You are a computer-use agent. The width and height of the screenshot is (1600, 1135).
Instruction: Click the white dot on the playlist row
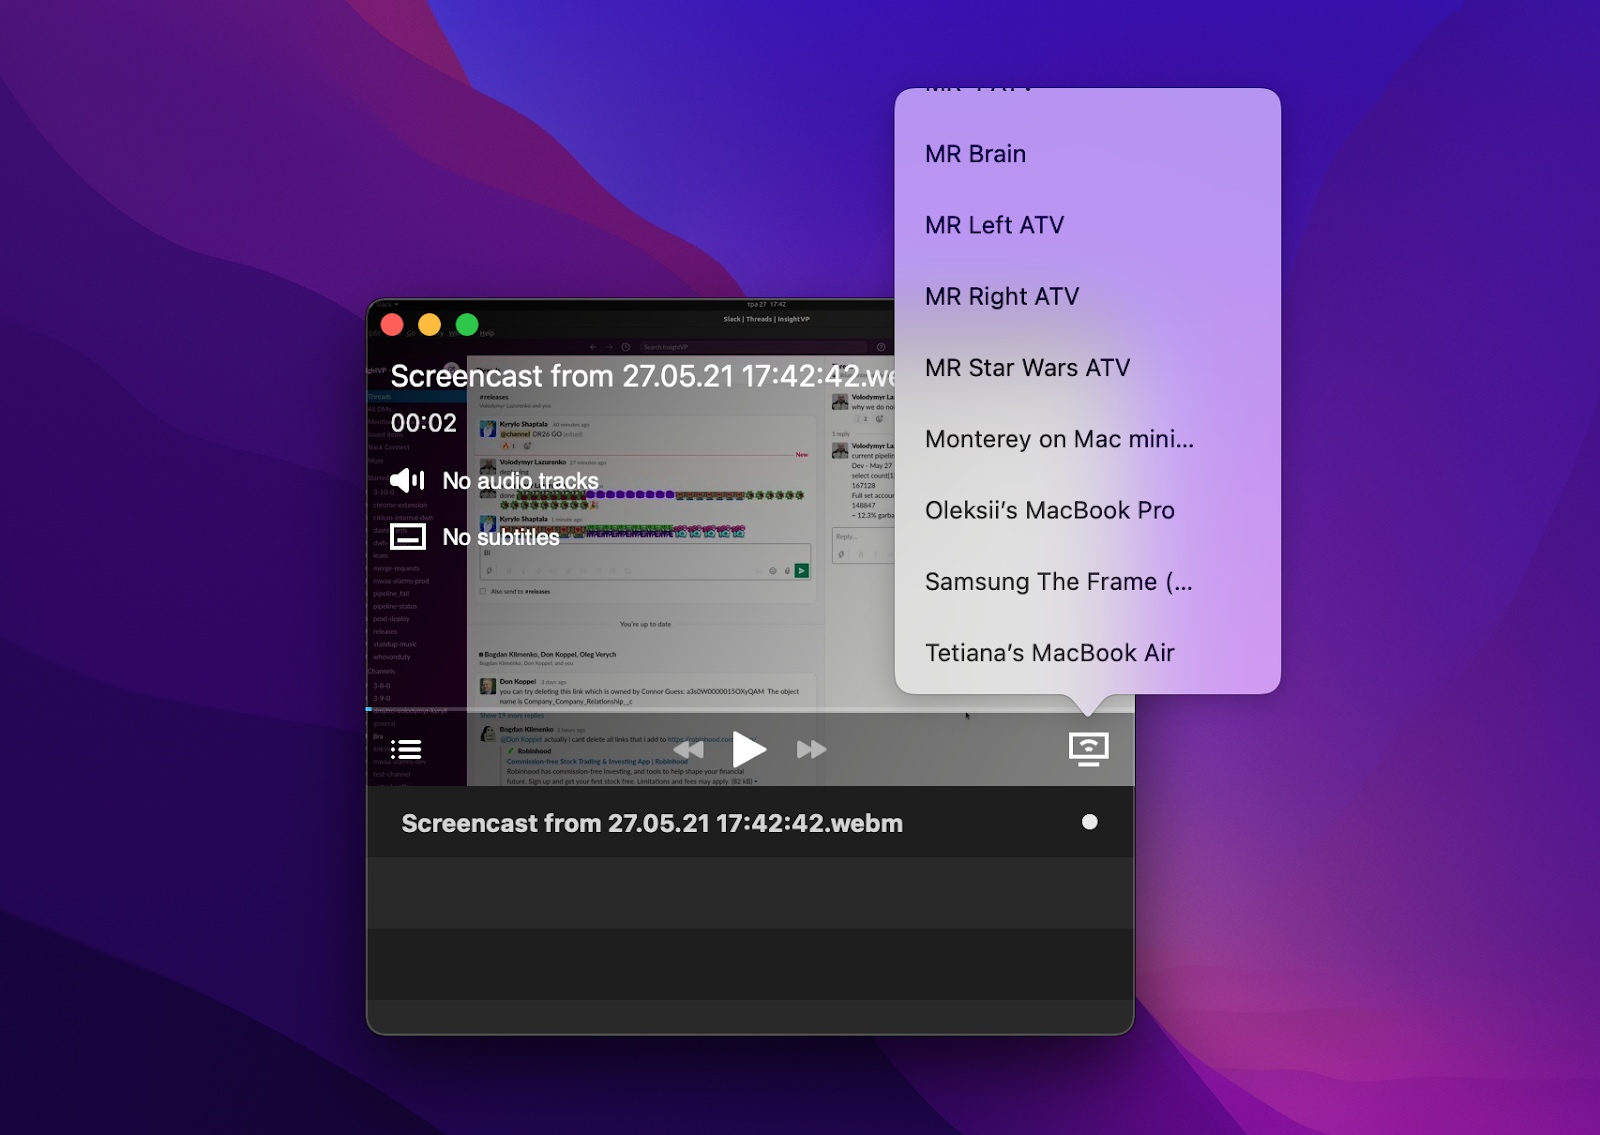[1090, 822]
